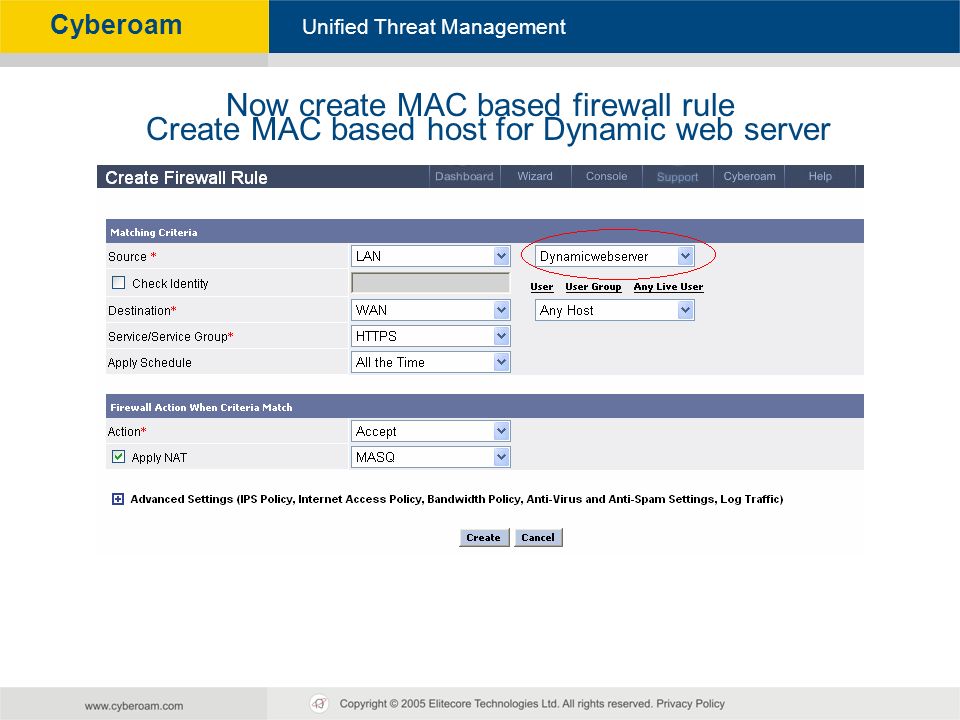Open the All the Time schedule dropdown
Screen dimensions: 960x720
coord(430,362)
